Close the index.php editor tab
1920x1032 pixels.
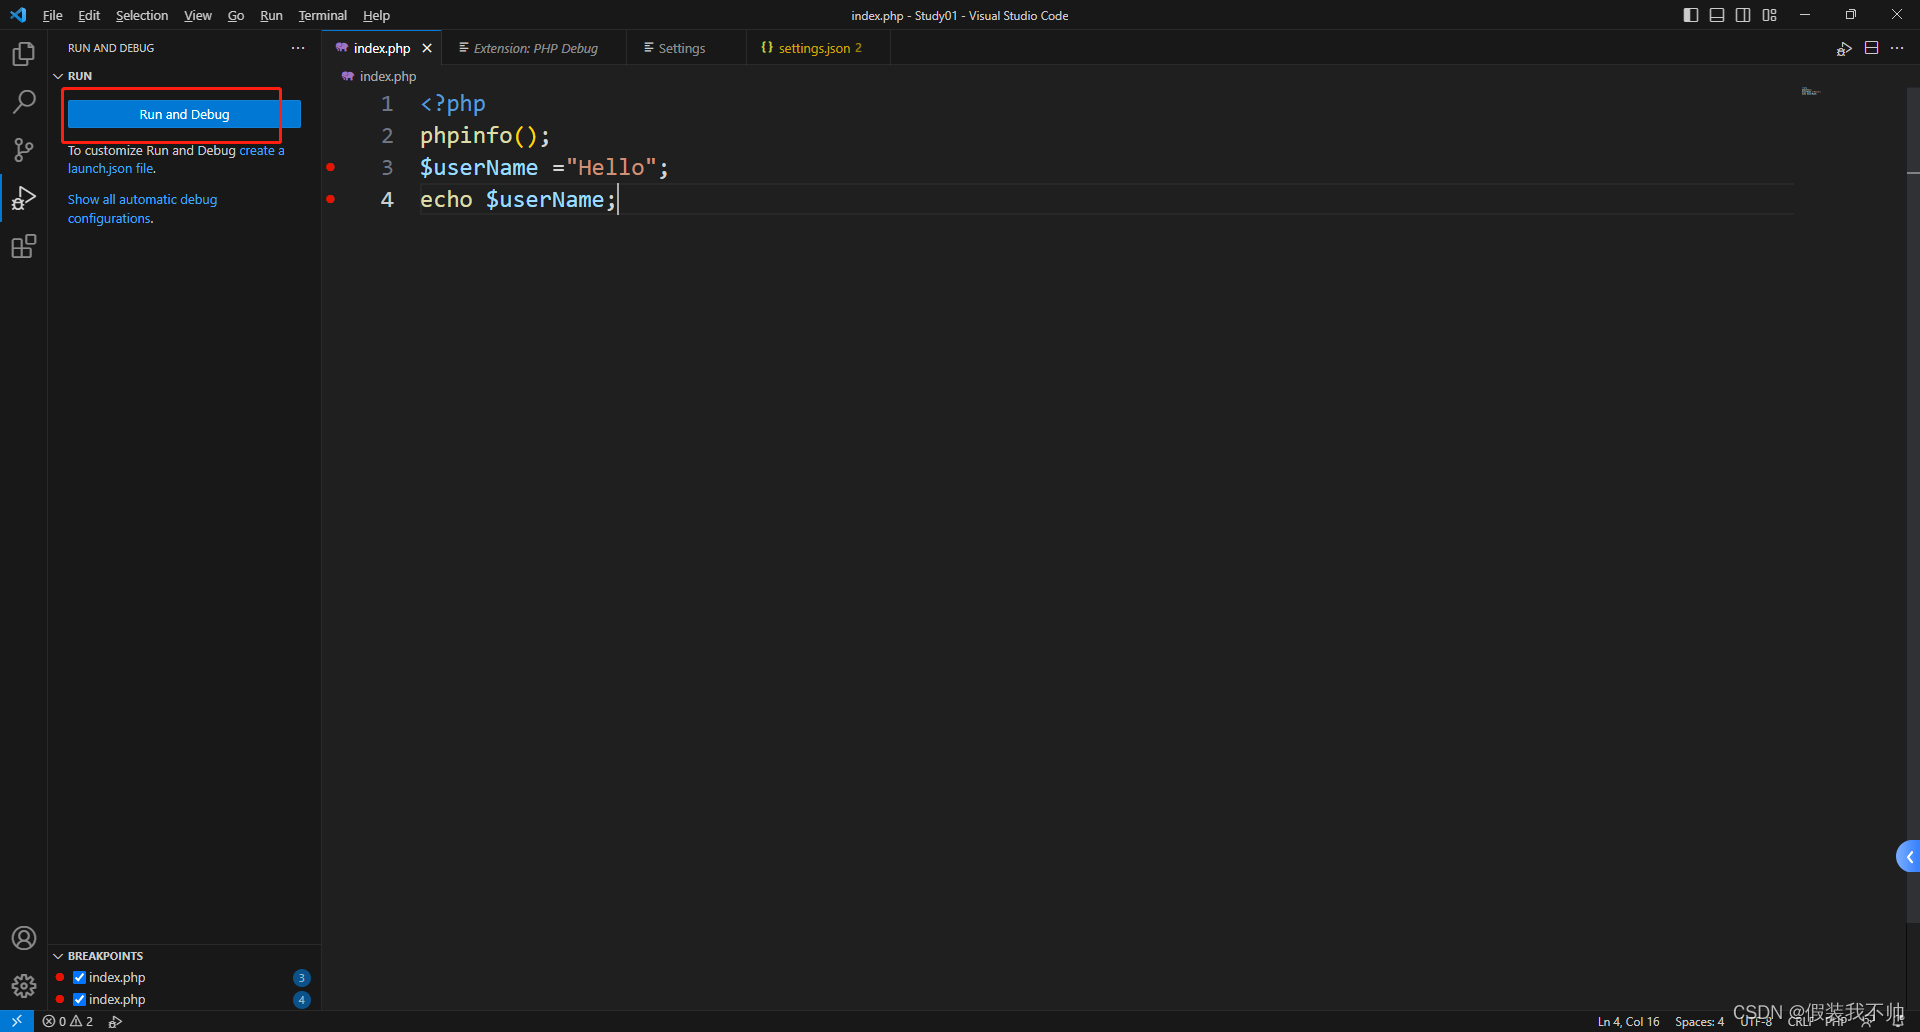427,48
